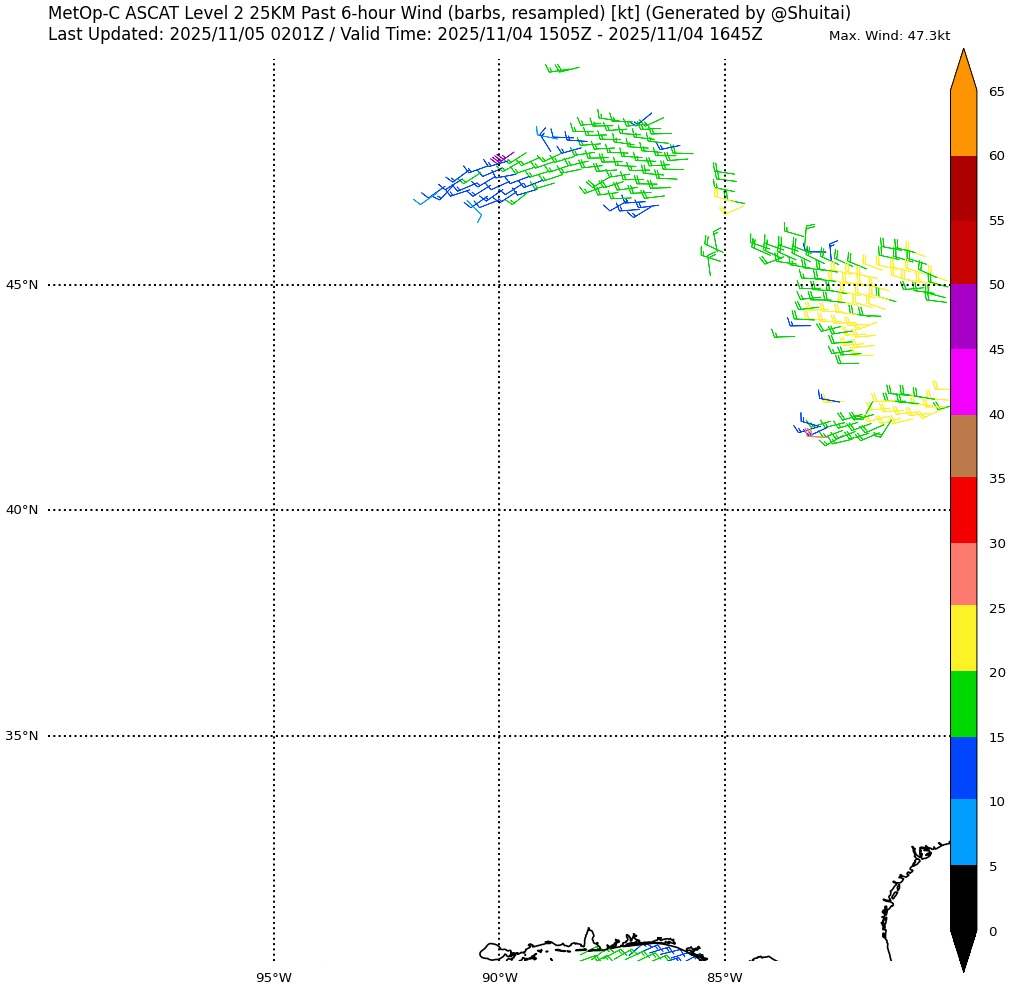Image resolution: width=1010 pixels, height=989 pixels.
Task: Click the light blue 5–10 kt colorbar segment
Action: point(963,832)
